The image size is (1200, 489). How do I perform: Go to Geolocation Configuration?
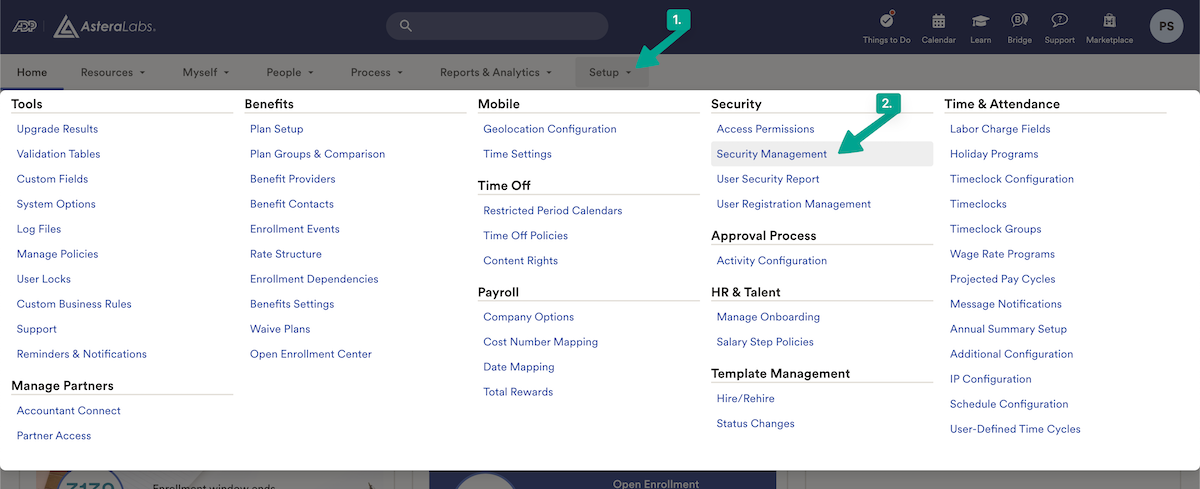coord(549,129)
